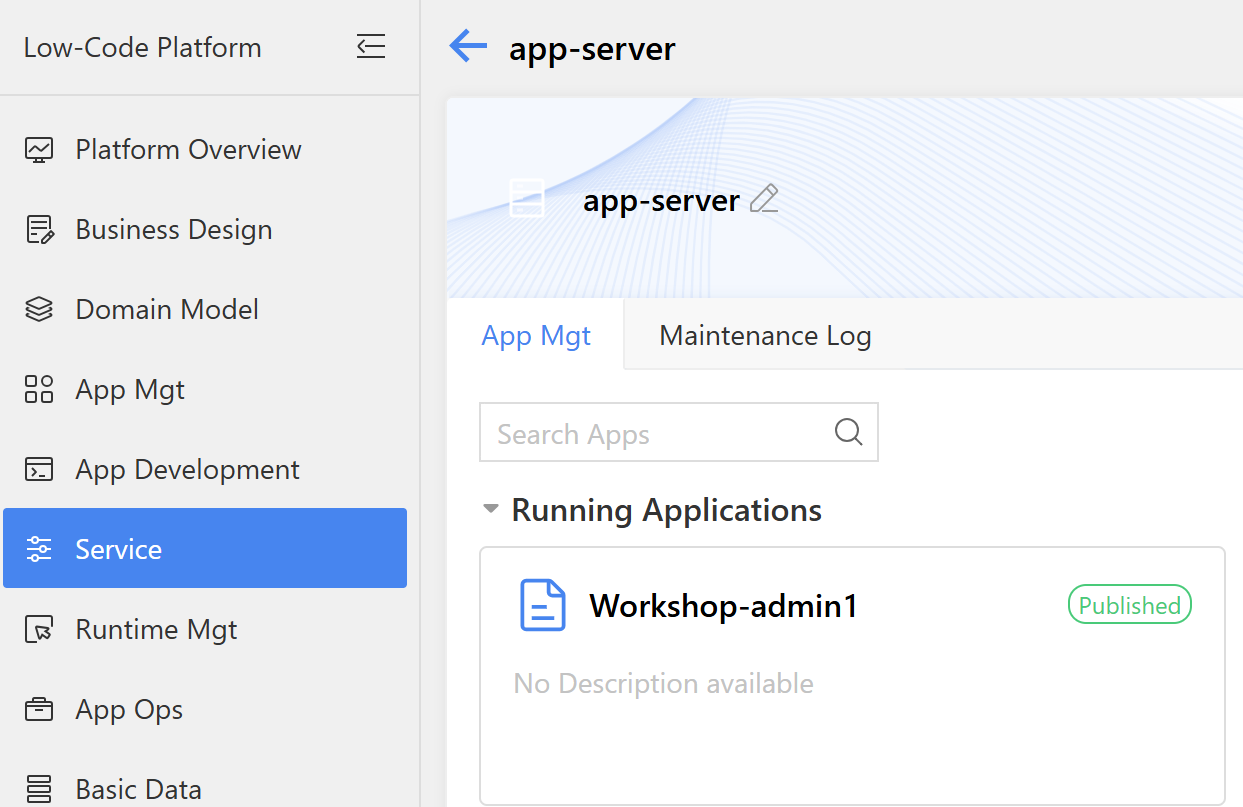Click the Domain Model layers icon
The width and height of the screenshot is (1243, 807).
(39, 310)
